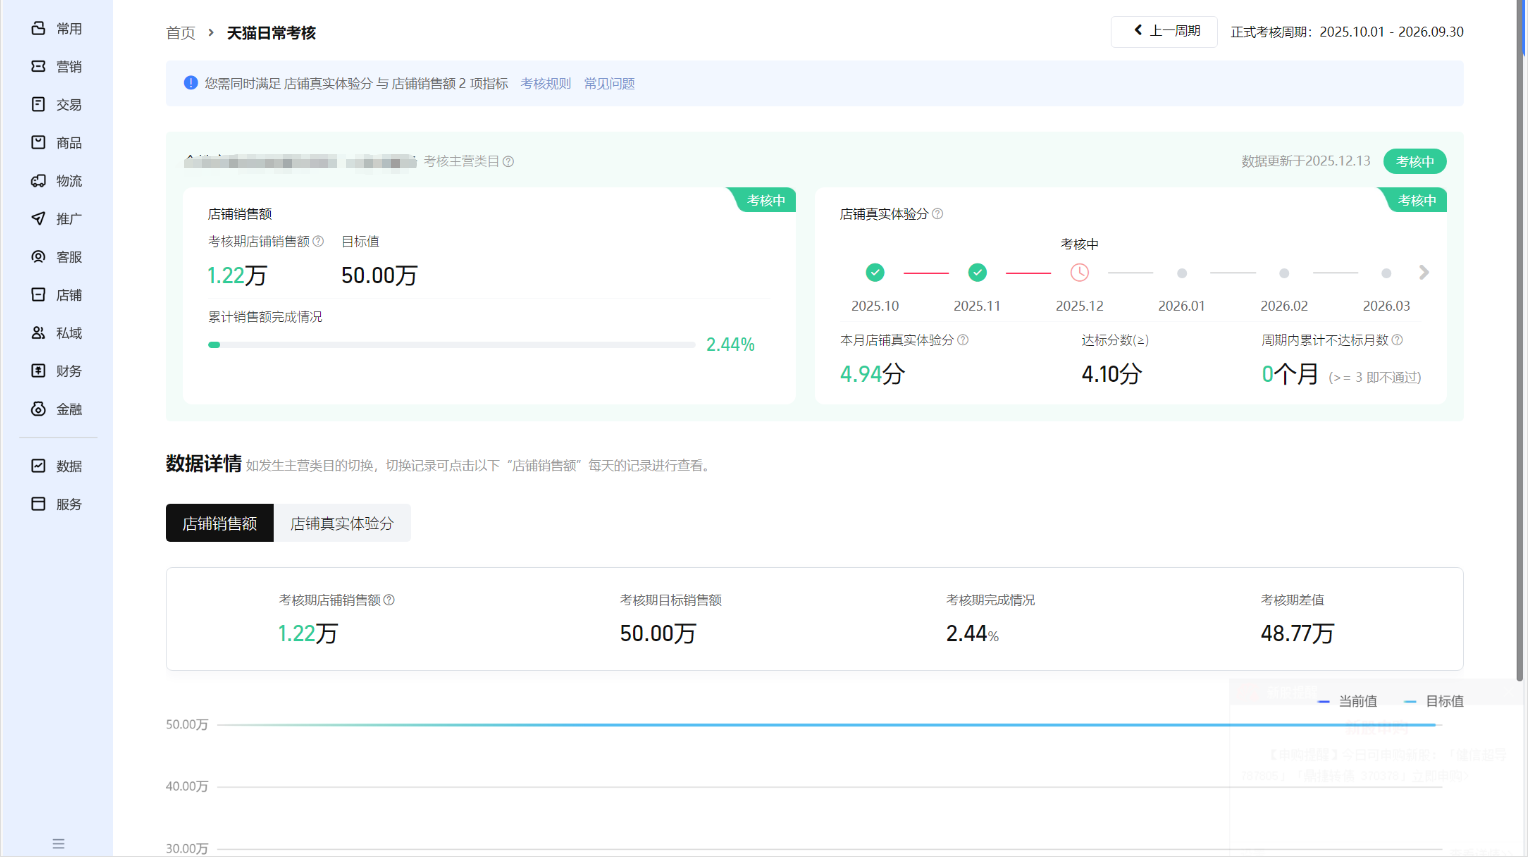
Task: Navigate to 首页 in breadcrumb
Action: pos(180,33)
